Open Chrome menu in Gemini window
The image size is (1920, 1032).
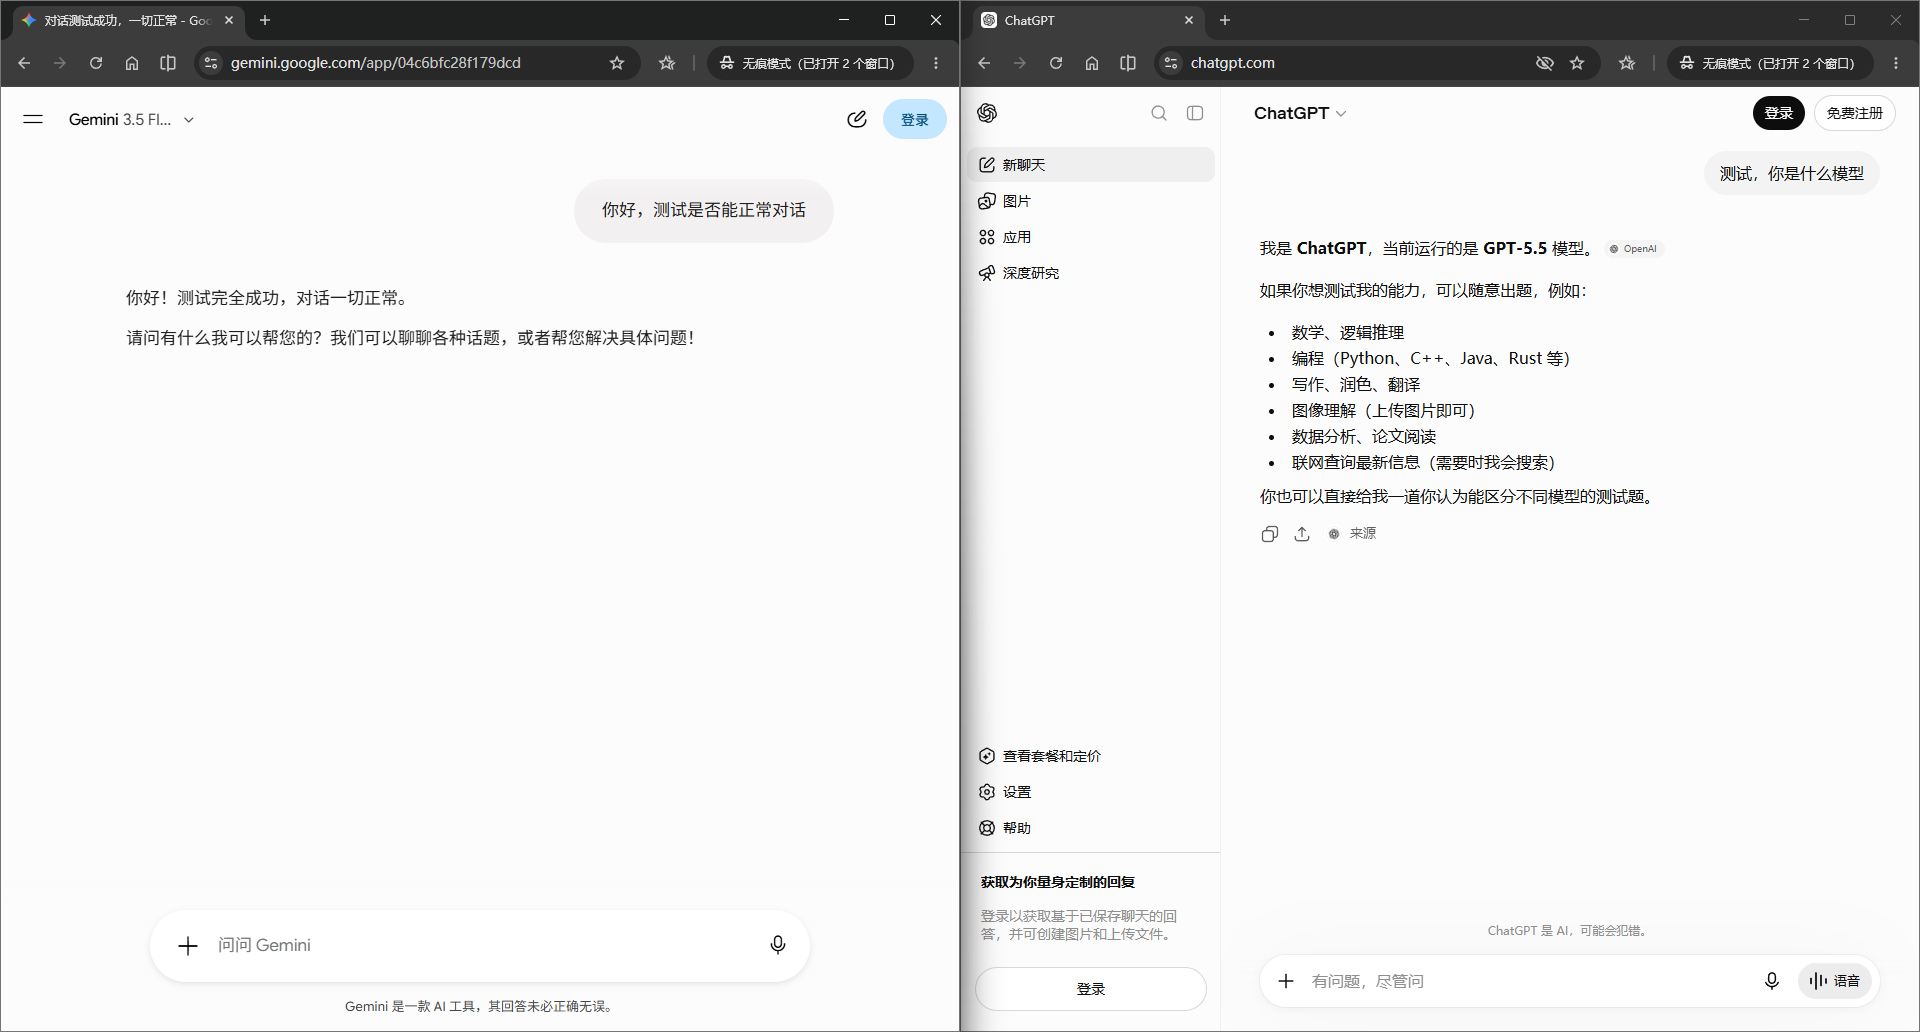936,63
